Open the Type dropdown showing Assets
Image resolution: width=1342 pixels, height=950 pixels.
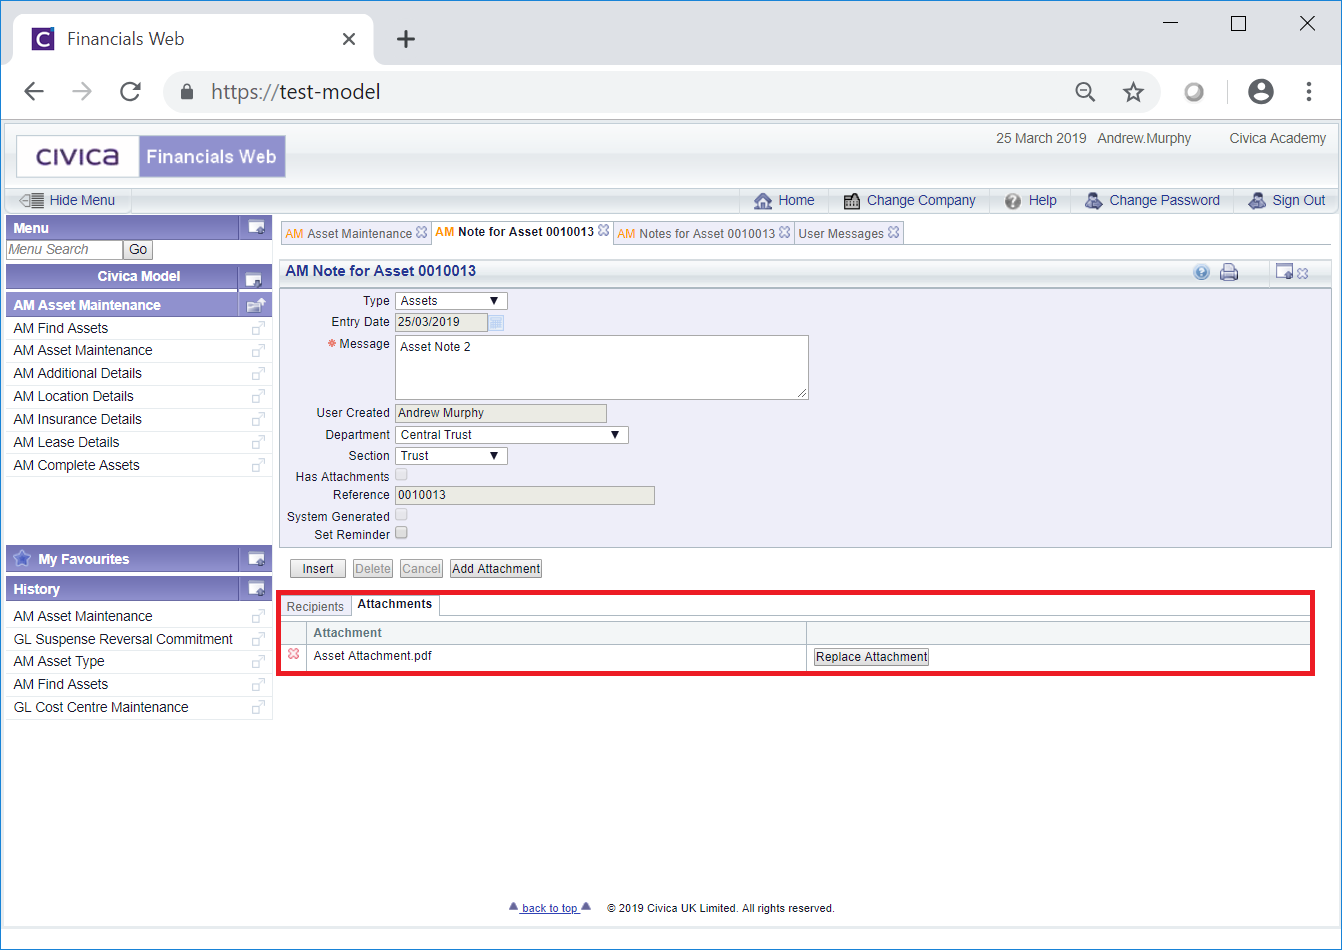pyautogui.click(x=451, y=301)
